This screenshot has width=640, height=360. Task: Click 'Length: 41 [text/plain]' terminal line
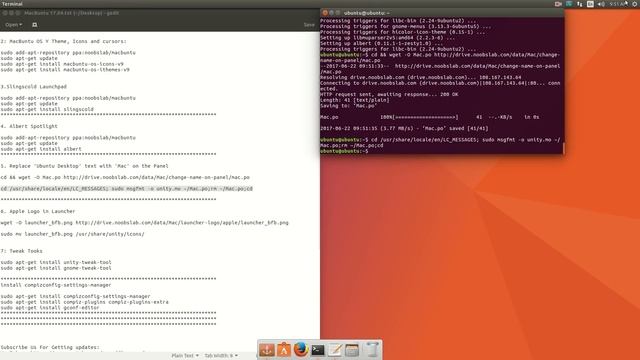[355, 100]
